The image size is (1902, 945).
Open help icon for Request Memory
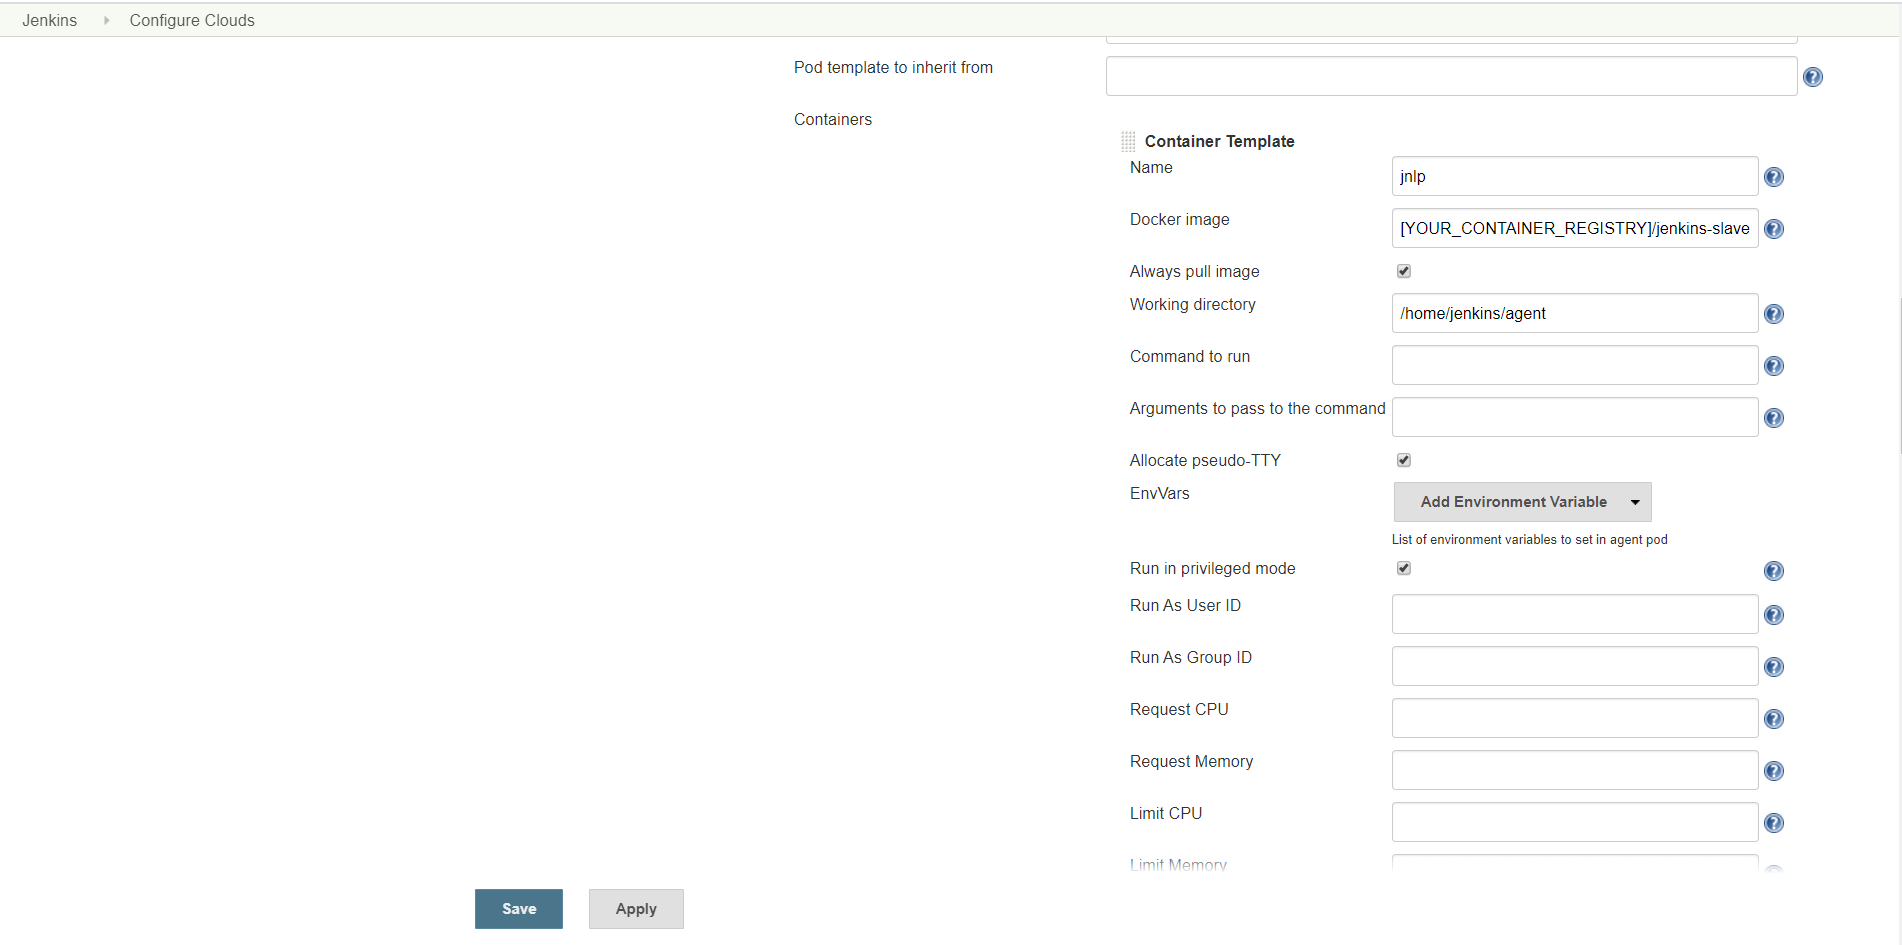pyautogui.click(x=1773, y=771)
